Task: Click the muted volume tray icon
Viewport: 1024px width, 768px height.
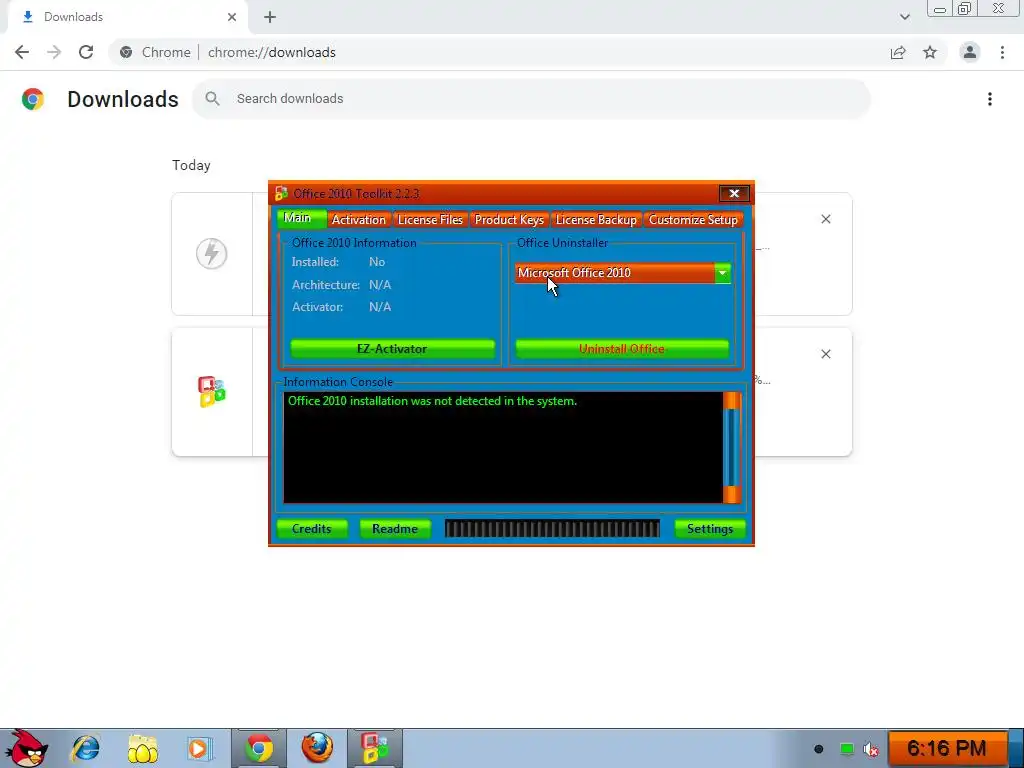Action: pyautogui.click(x=871, y=749)
